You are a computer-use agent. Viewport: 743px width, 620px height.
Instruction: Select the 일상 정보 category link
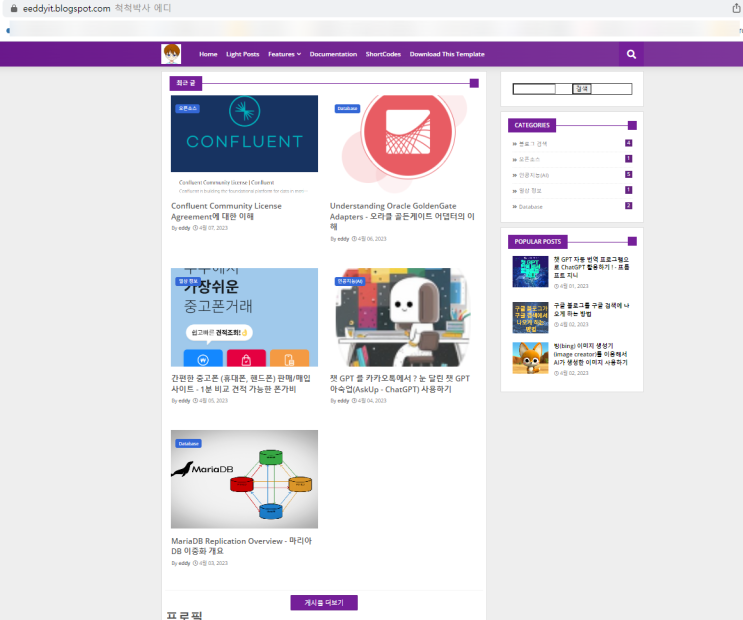[530, 191]
